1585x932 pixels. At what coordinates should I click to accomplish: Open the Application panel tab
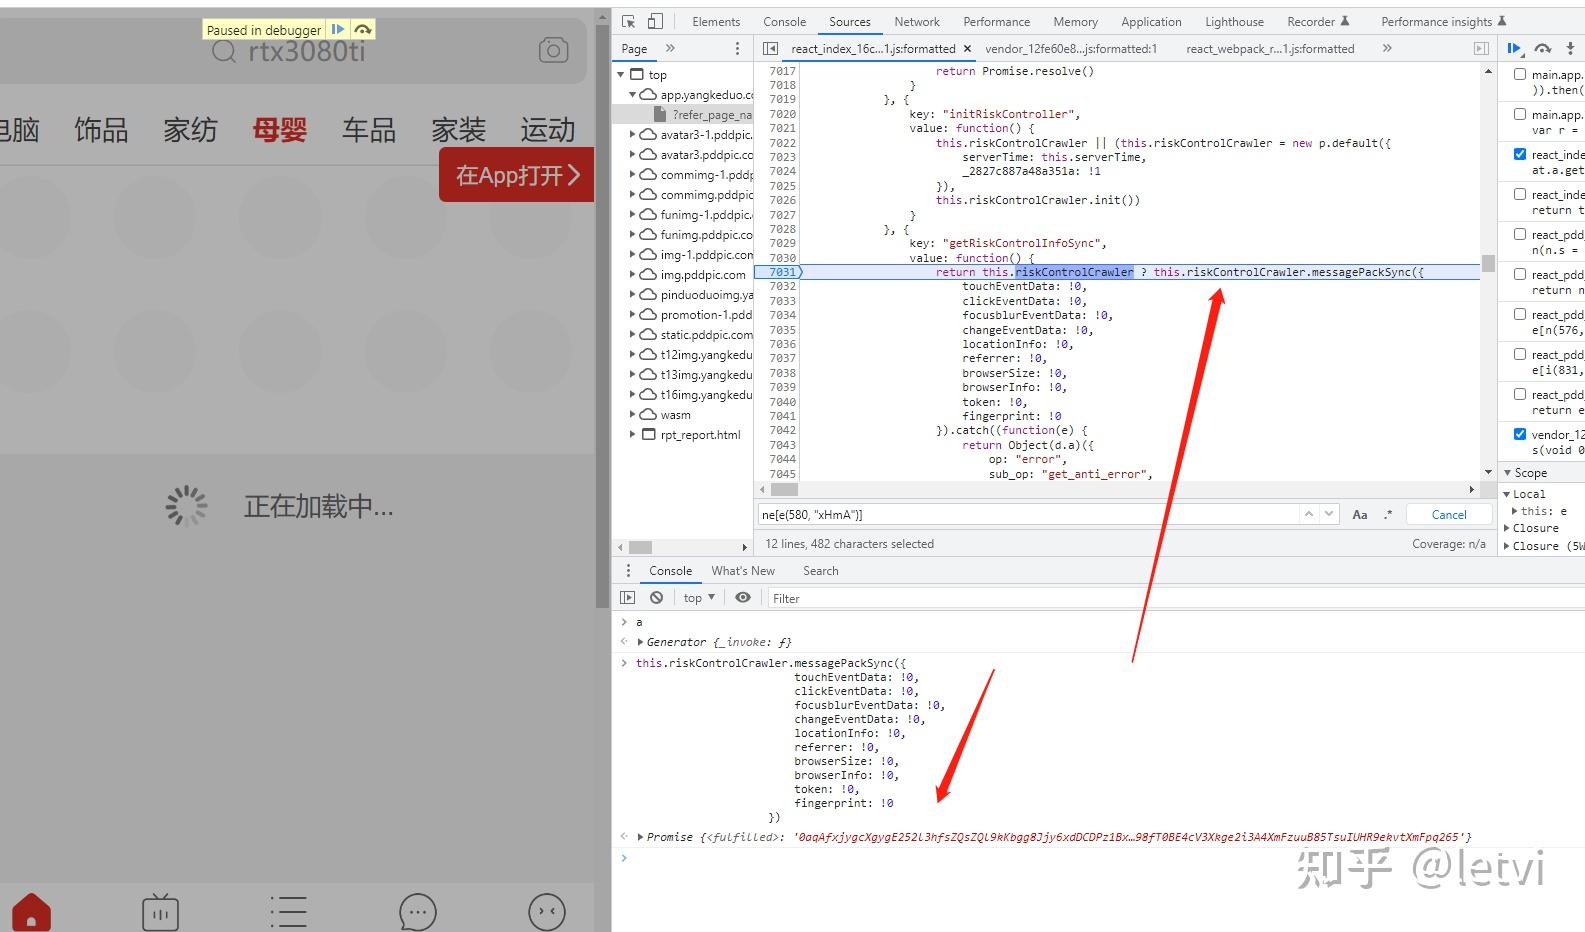[x=1151, y=21]
